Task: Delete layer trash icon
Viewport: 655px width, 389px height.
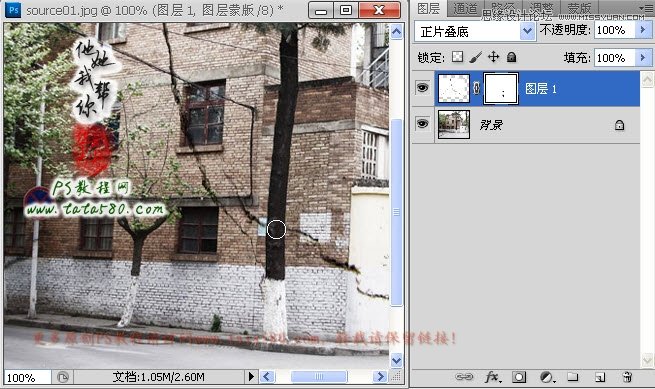Action: tap(627, 377)
